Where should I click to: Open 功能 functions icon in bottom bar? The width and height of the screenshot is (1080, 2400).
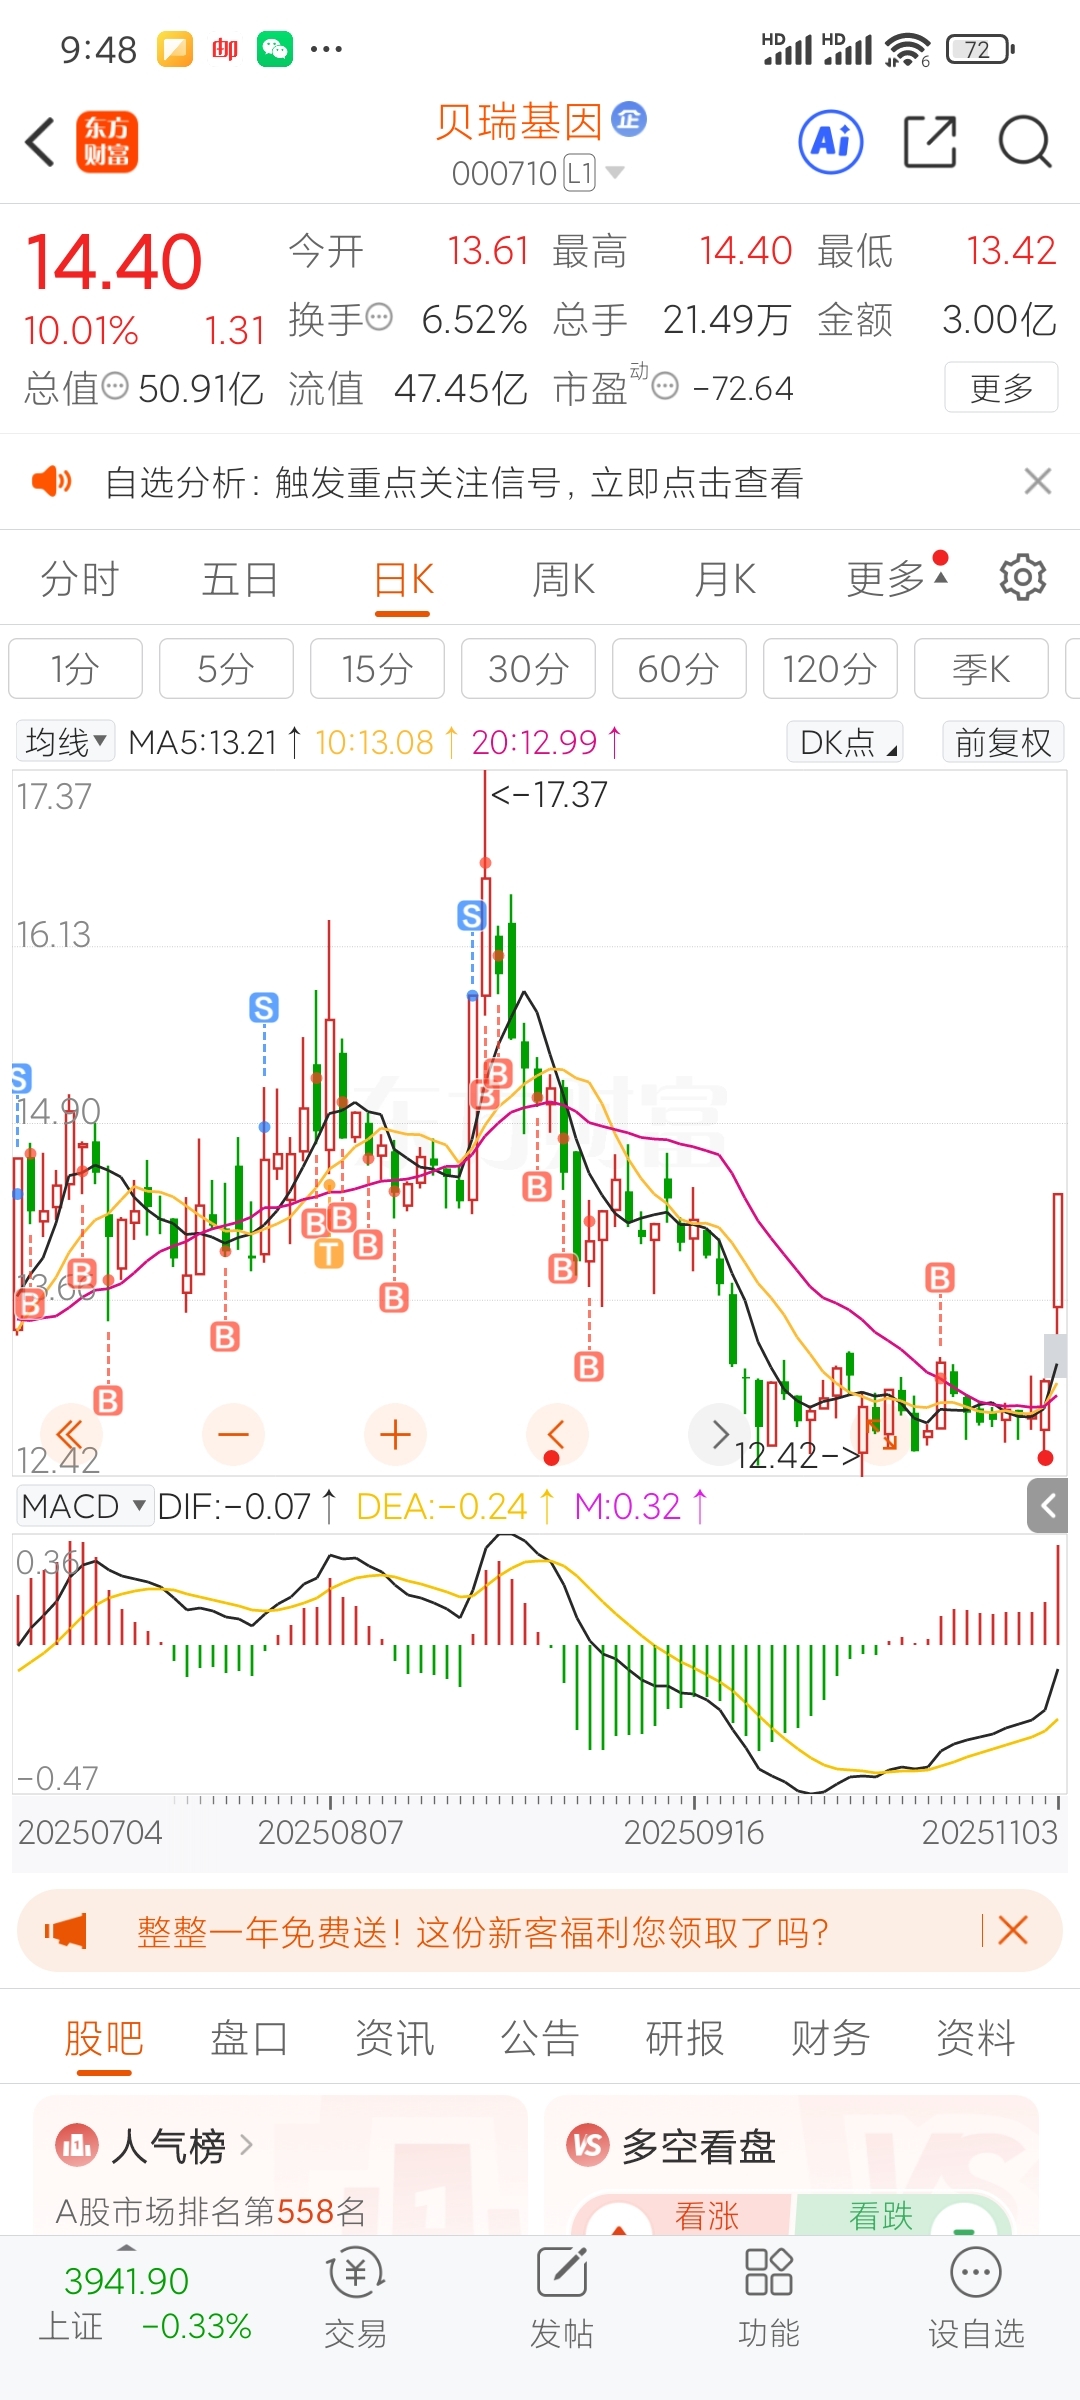click(769, 2273)
